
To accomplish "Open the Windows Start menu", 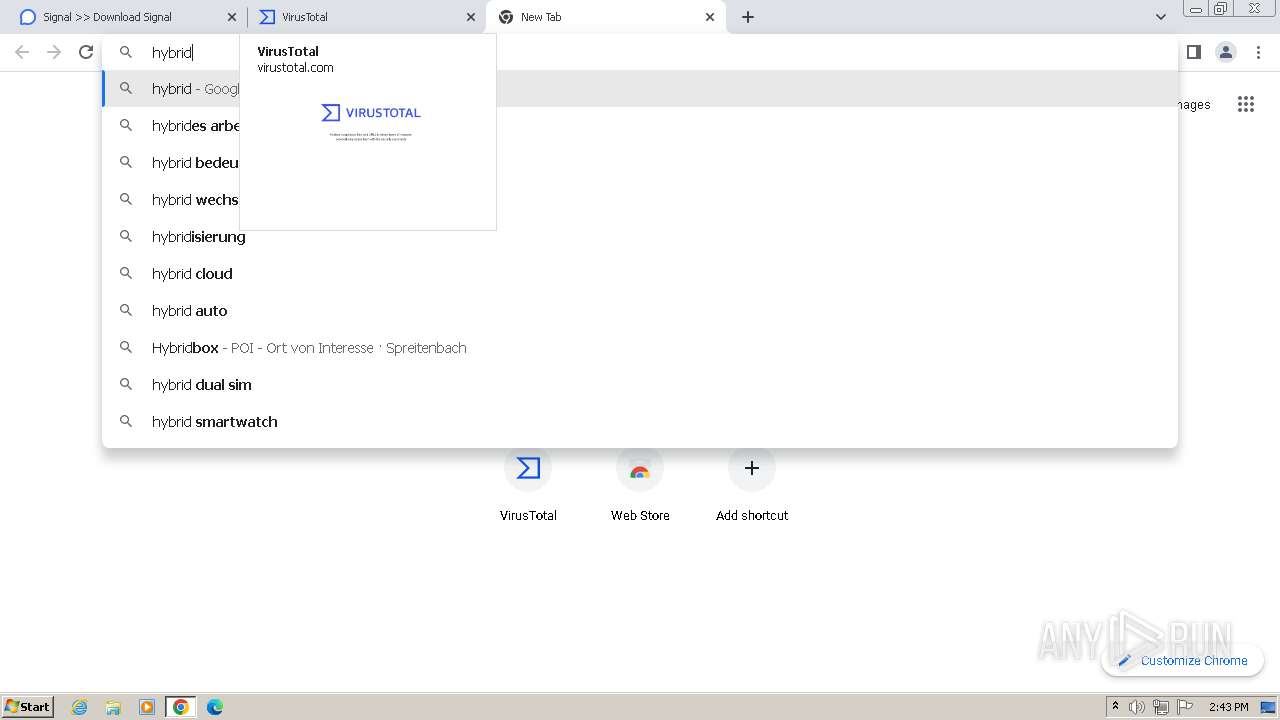I will pos(28,706).
